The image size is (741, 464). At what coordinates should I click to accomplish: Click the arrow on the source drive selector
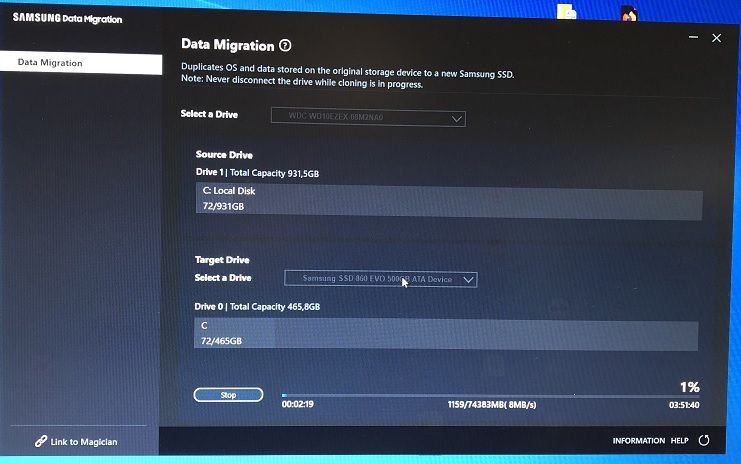(x=456, y=118)
